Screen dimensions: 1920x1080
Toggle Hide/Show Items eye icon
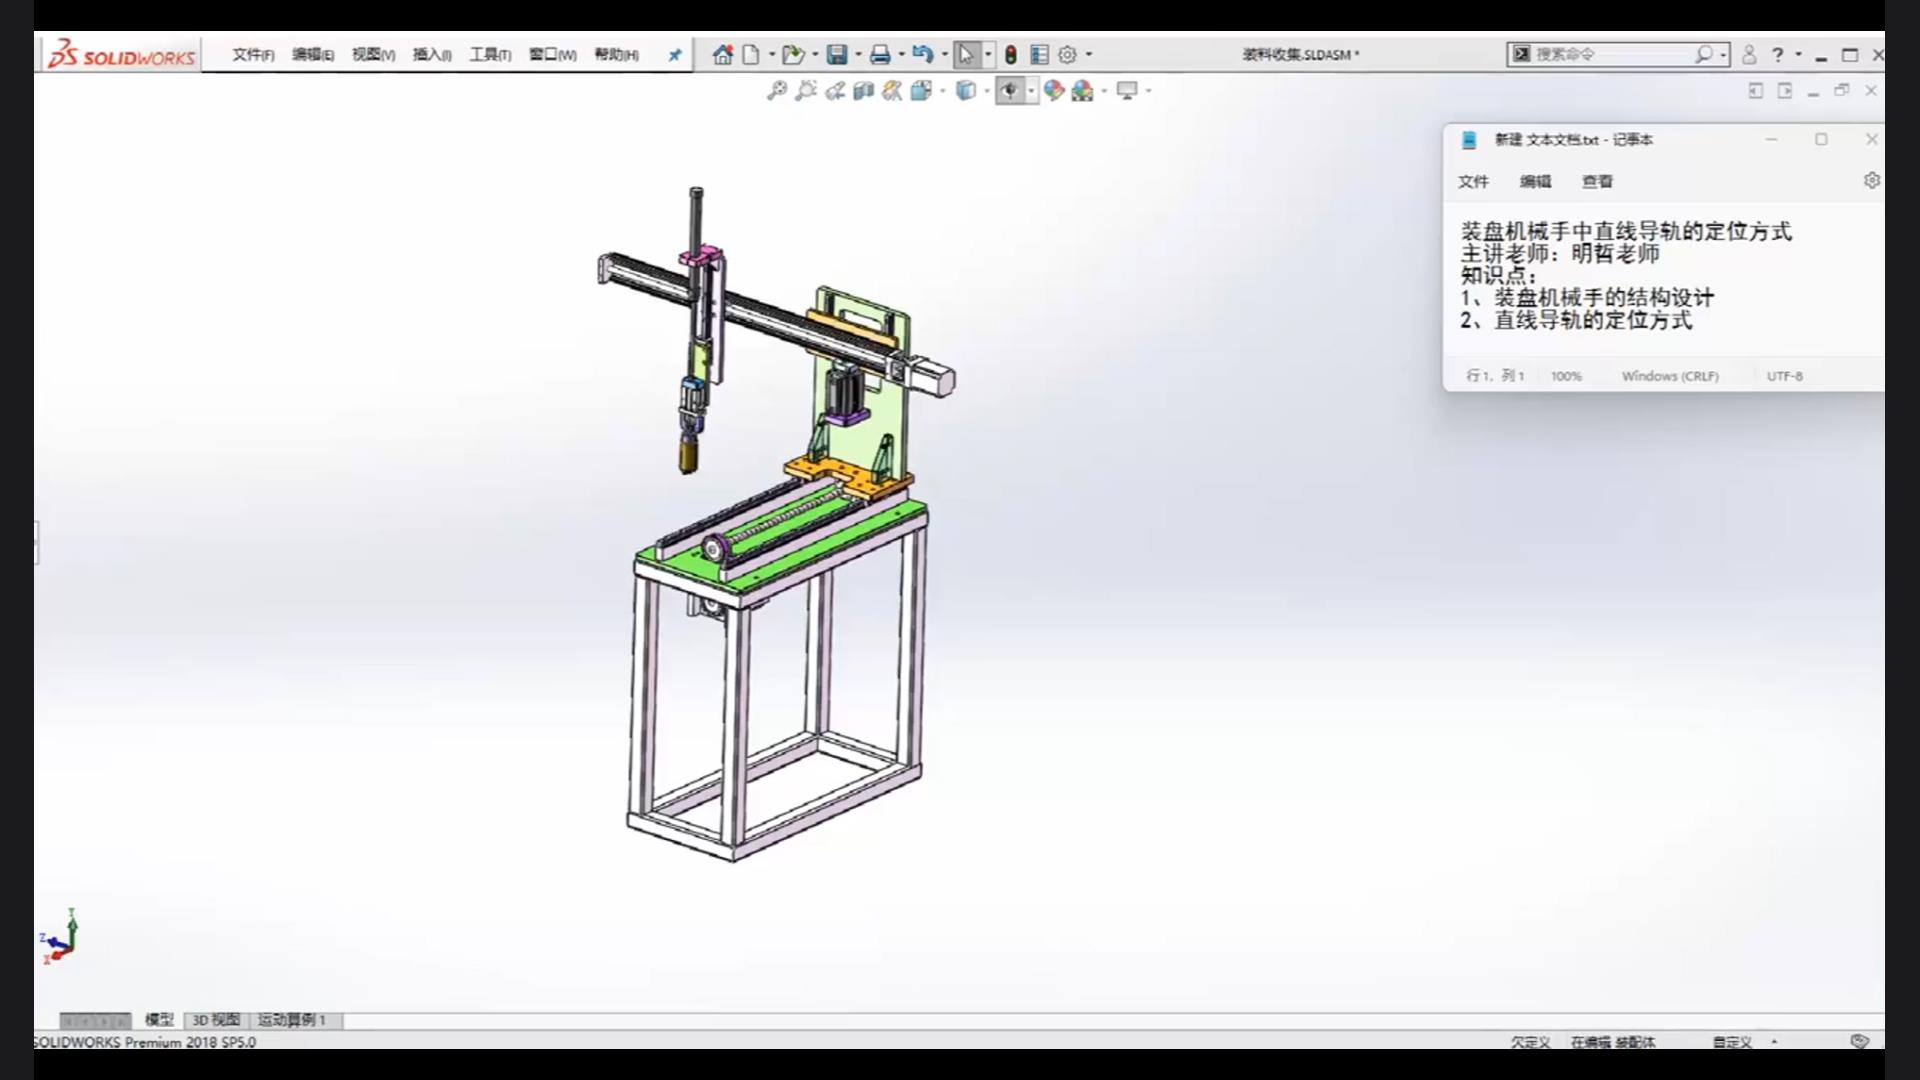tap(1010, 91)
